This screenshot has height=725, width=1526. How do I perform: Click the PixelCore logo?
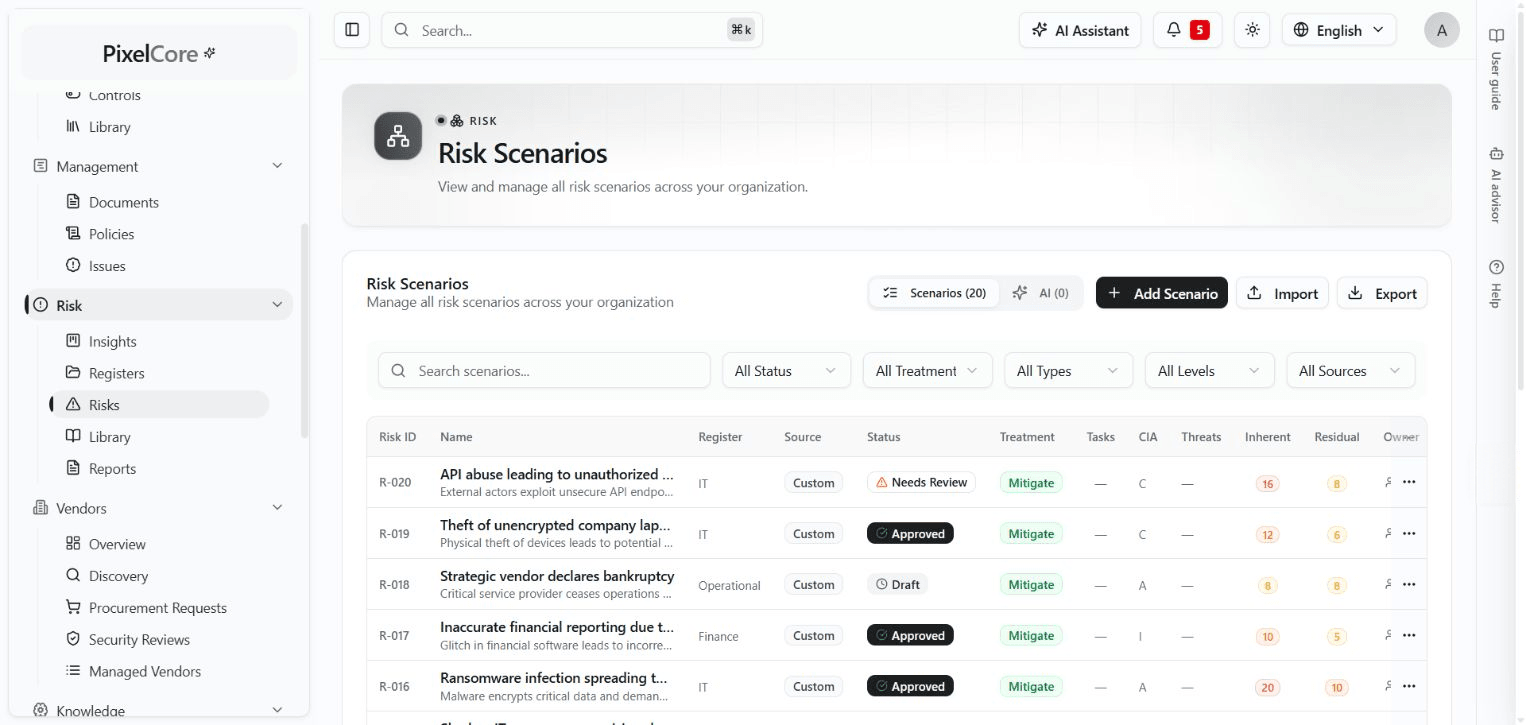tap(159, 54)
